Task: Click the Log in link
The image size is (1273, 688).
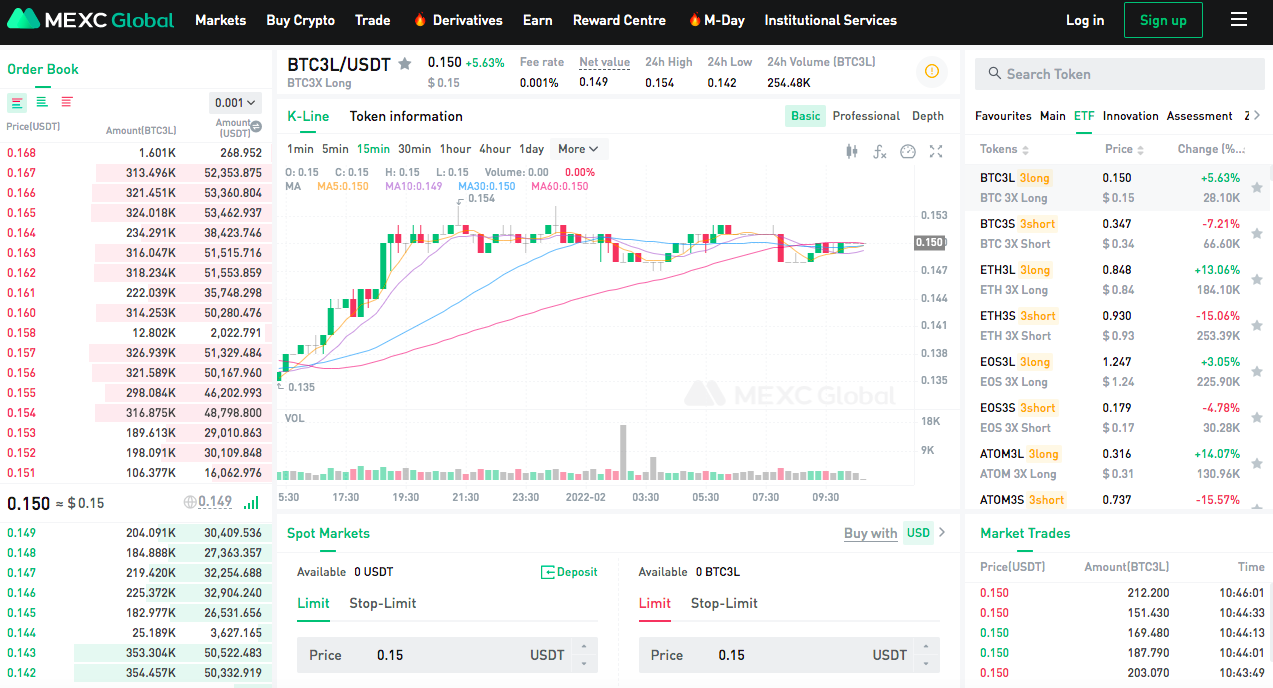Action: 1085,20
